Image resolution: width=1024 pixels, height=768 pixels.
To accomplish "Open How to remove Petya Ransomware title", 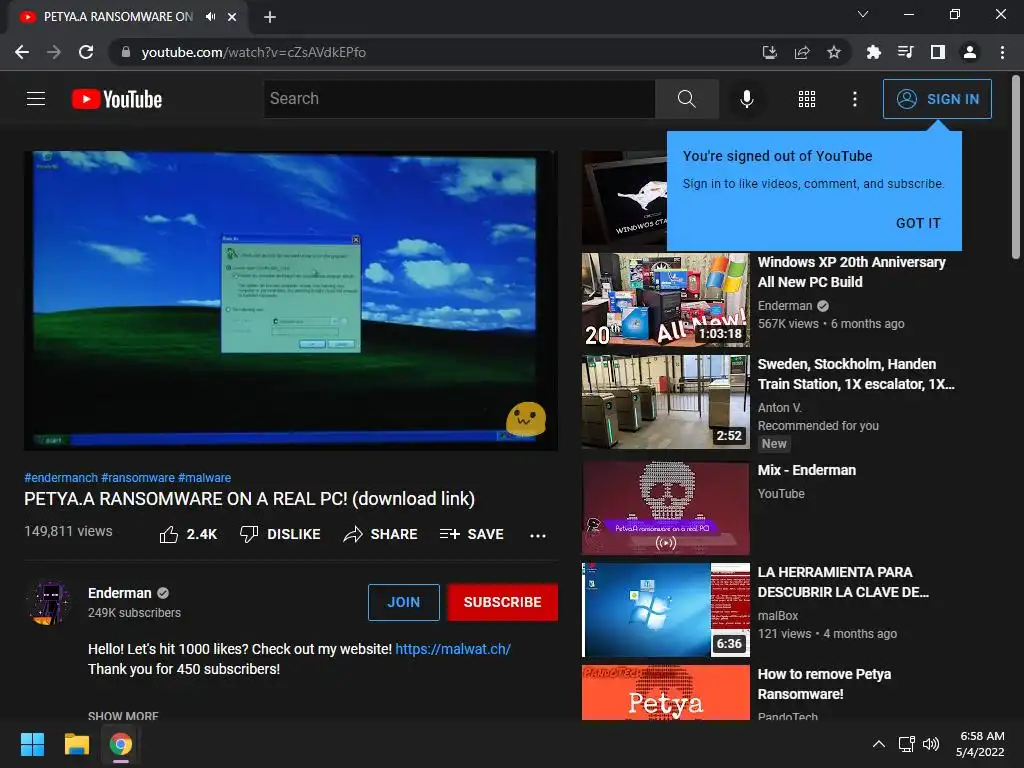I will (824, 684).
